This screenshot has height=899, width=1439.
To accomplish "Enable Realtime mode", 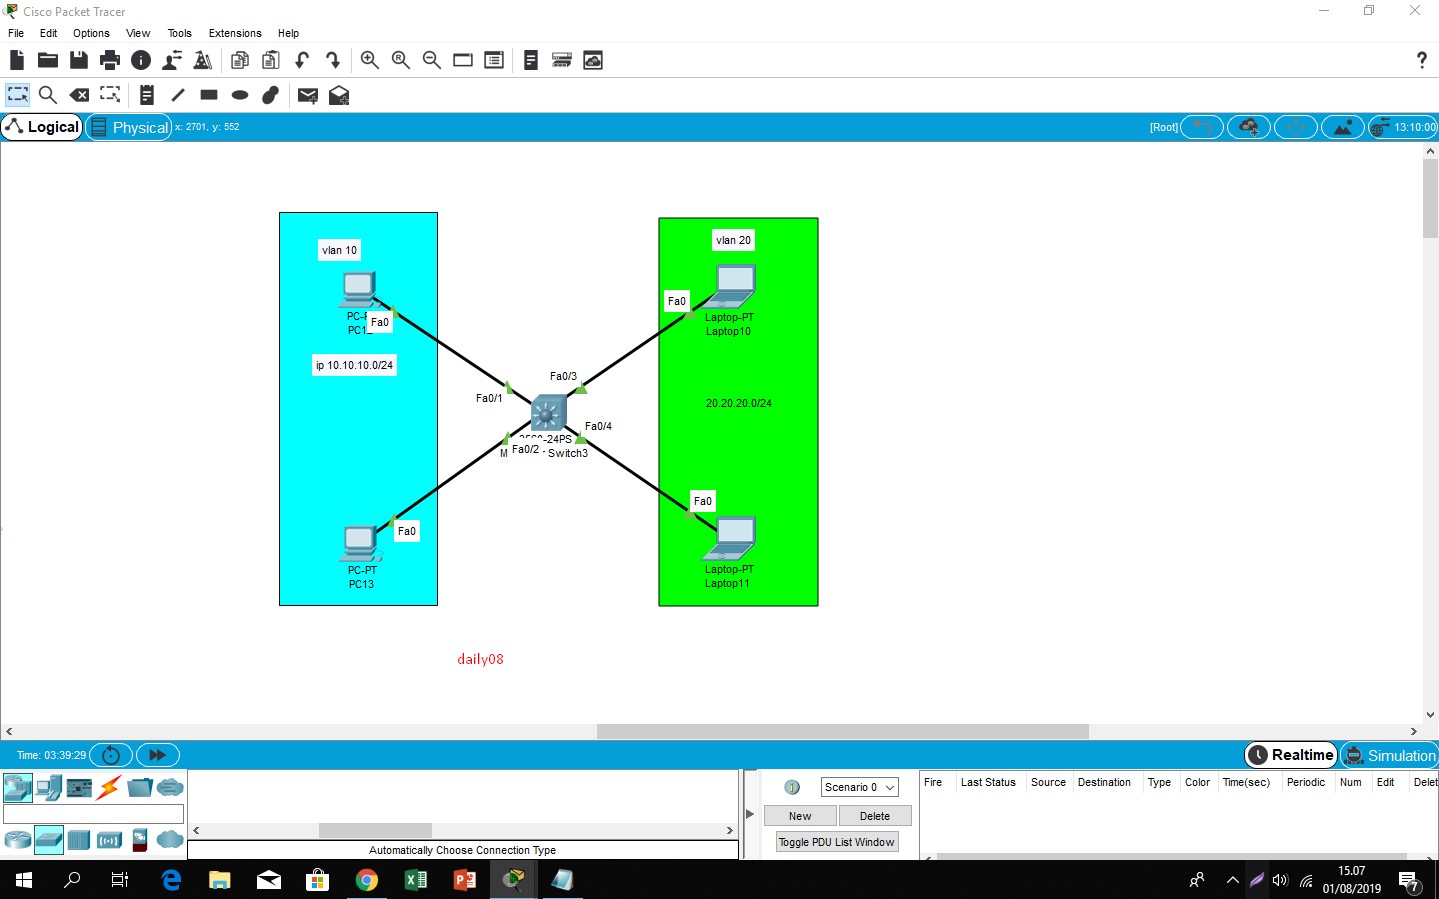I will 1290,755.
